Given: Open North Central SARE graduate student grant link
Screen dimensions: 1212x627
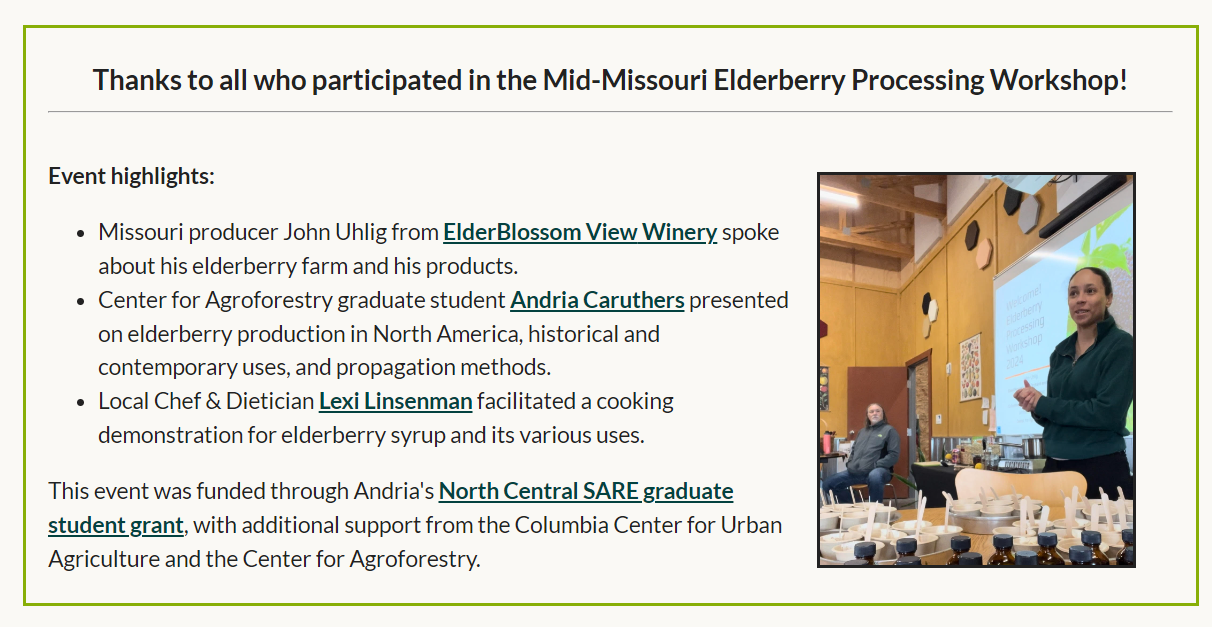Looking at the screenshot, I should (x=585, y=491).
